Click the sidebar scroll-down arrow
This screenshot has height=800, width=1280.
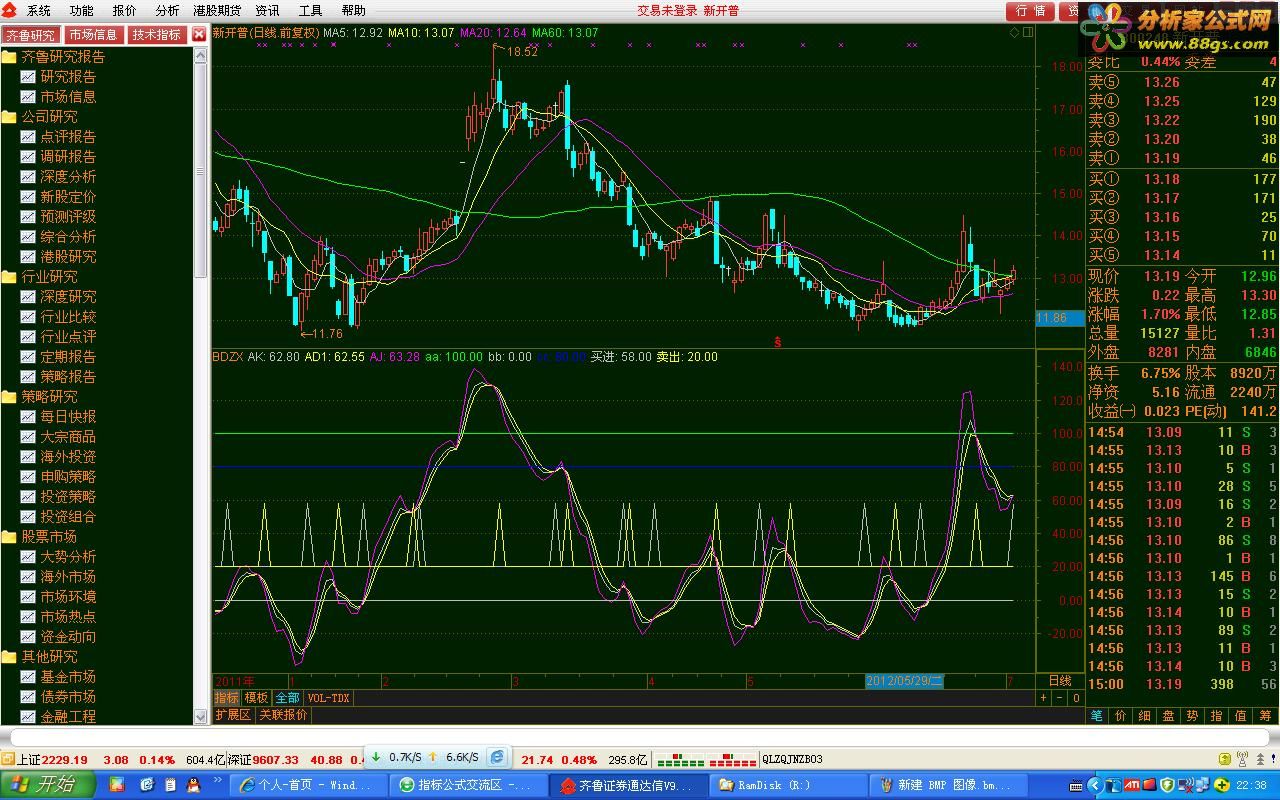coord(200,716)
